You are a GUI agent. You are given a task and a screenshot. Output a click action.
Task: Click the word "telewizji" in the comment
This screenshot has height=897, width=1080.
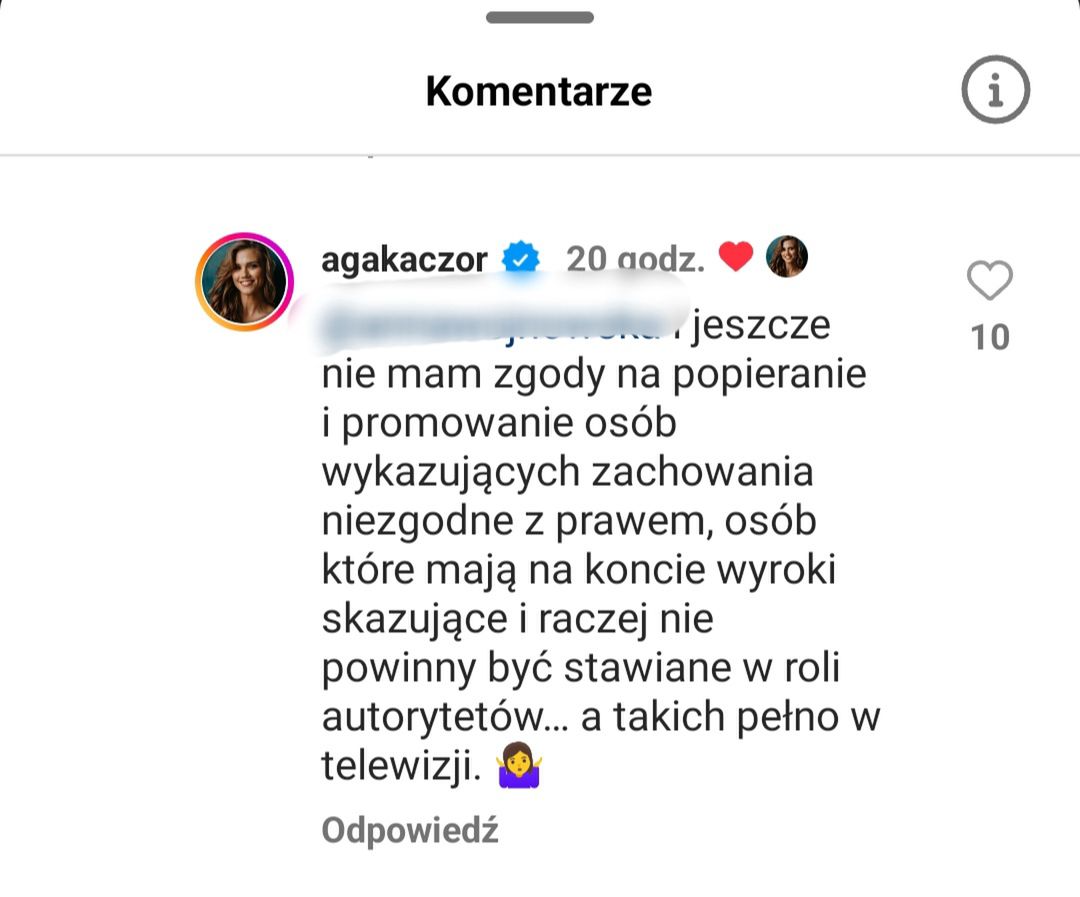401,766
